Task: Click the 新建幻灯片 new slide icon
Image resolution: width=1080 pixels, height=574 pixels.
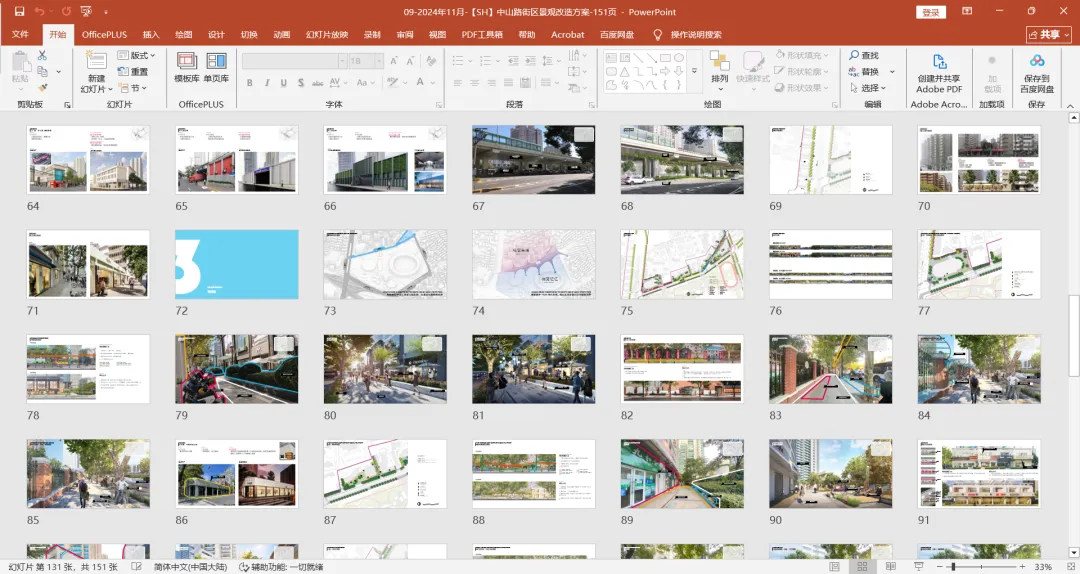Action: pyautogui.click(x=96, y=59)
